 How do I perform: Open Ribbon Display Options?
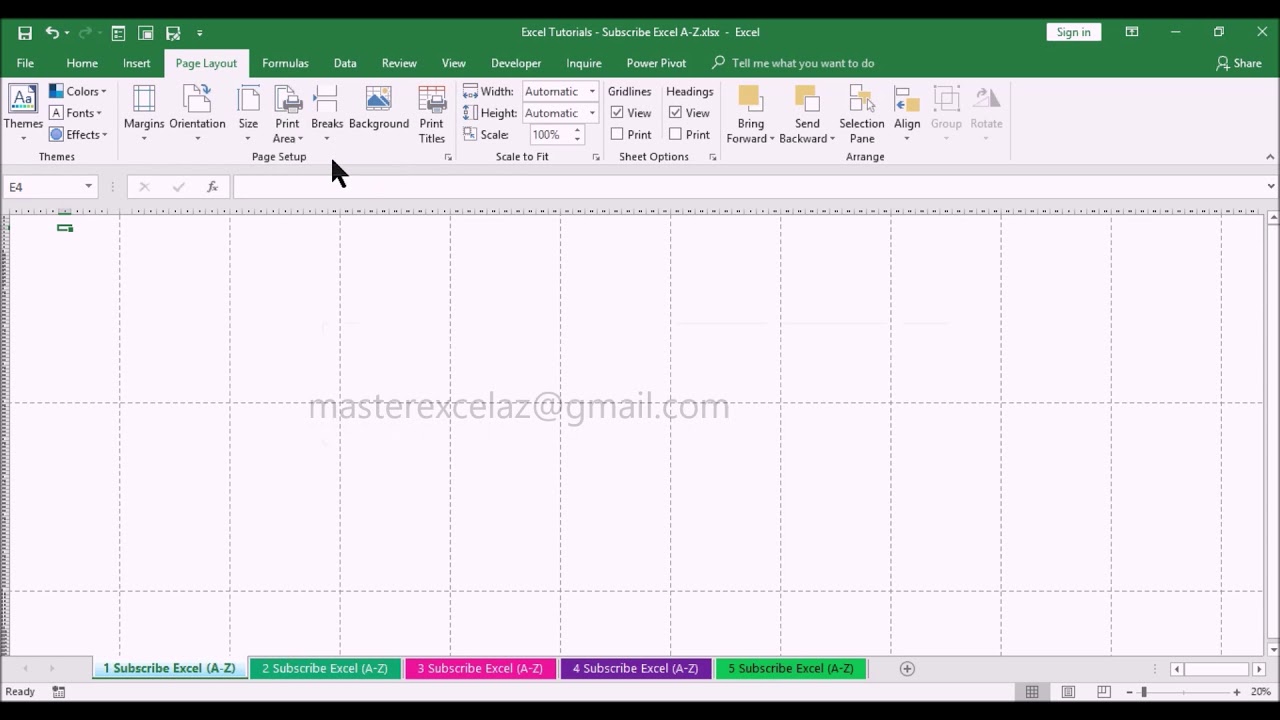[x=1132, y=32]
